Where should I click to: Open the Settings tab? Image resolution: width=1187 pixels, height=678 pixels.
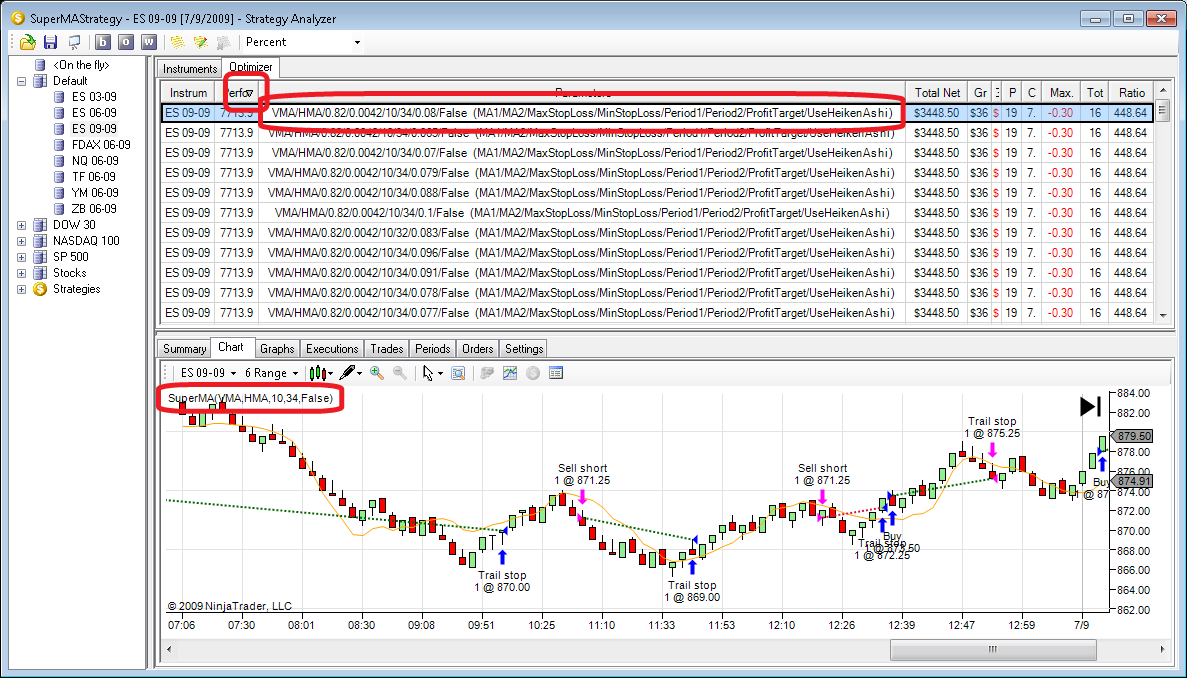pyautogui.click(x=524, y=349)
